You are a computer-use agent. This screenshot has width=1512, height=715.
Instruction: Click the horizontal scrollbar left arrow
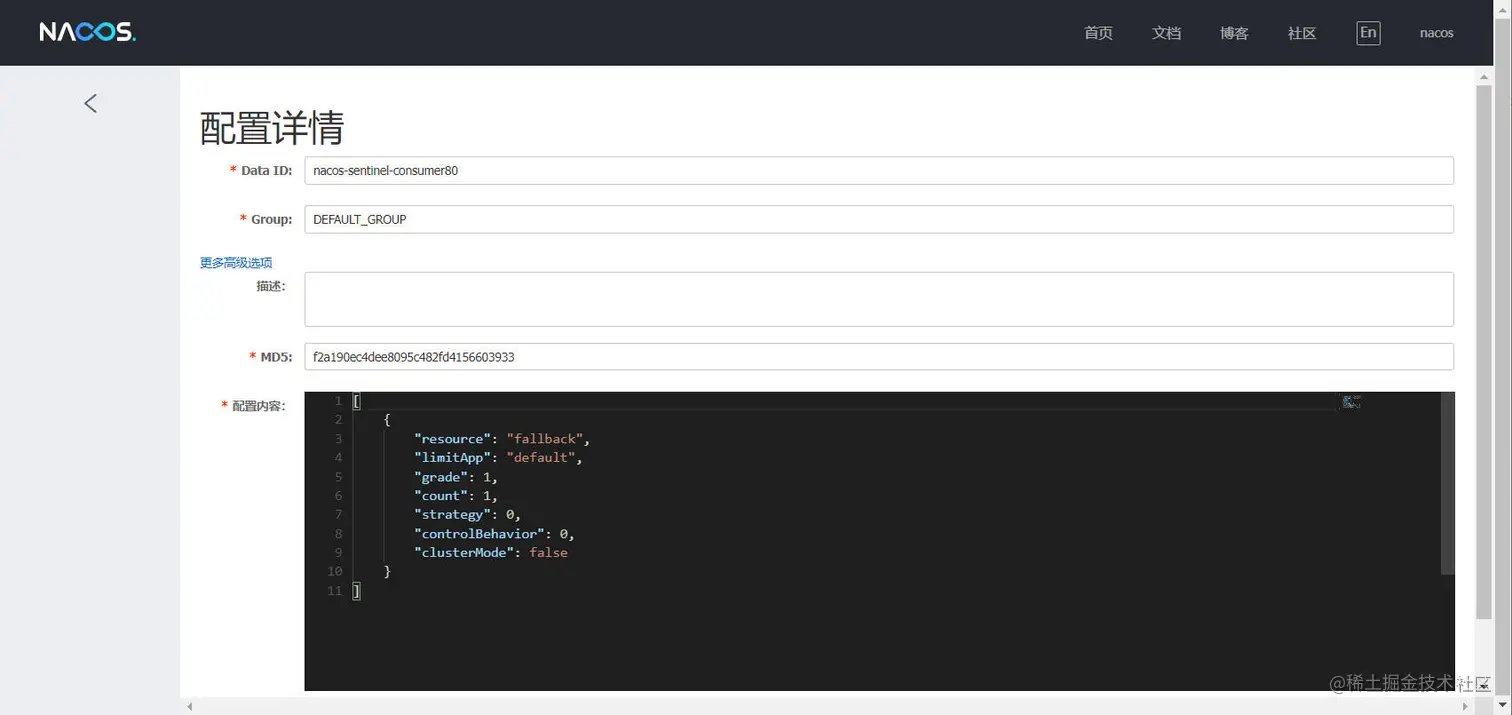[x=189, y=707]
